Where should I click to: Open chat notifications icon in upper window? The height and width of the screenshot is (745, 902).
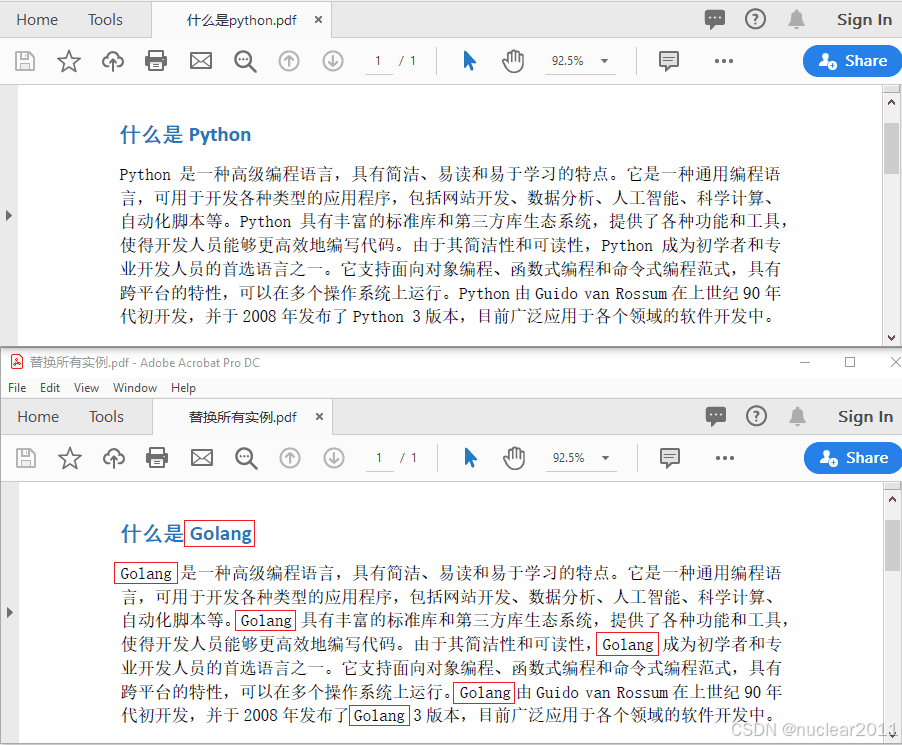pyautogui.click(x=714, y=20)
